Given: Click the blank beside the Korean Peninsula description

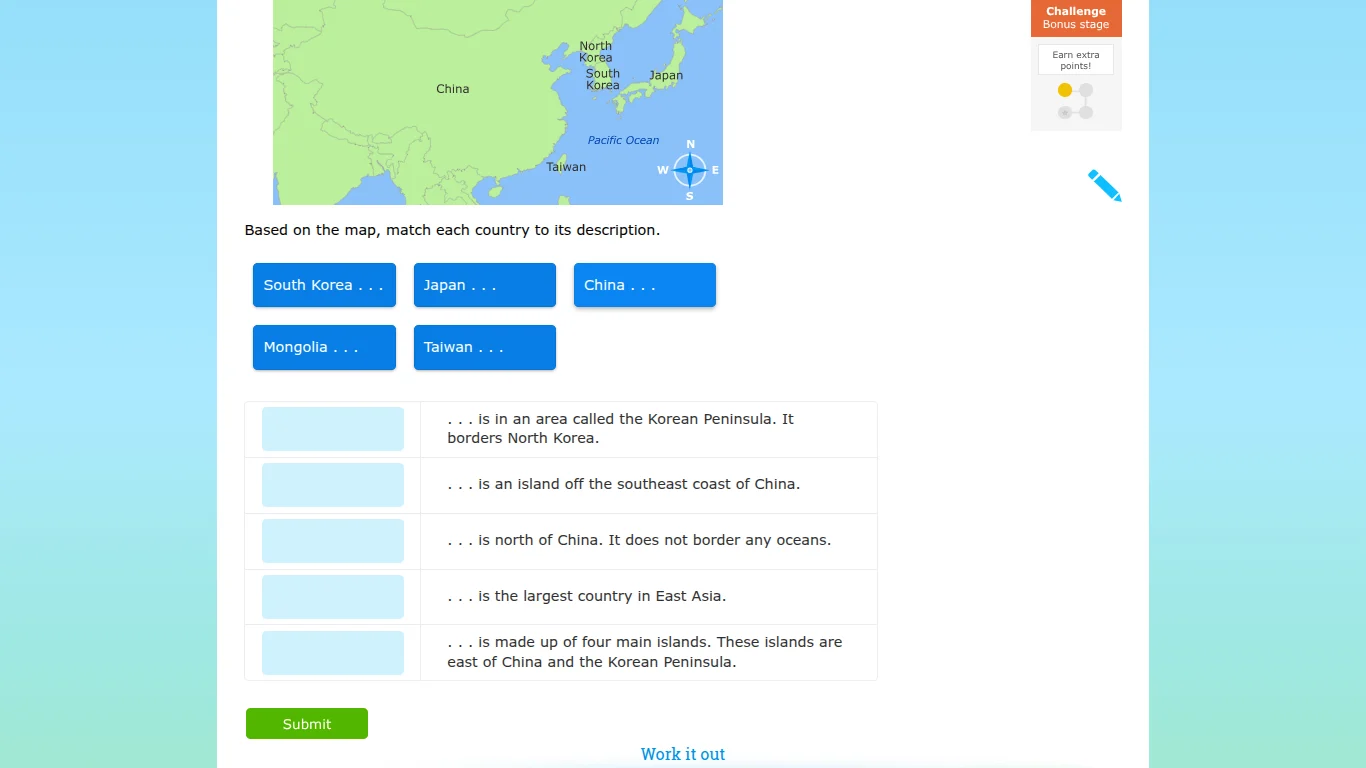Looking at the screenshot, I should click(332, 428).
